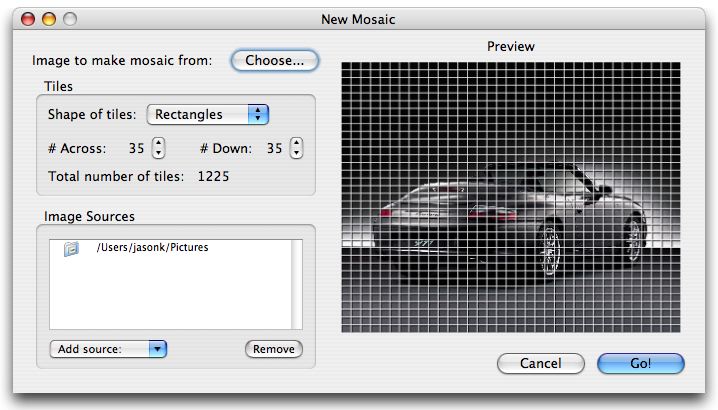718x410 pixels.
Task: Open the Shape of tiles Rectangles dropdown
Action: tap(207, 115)
